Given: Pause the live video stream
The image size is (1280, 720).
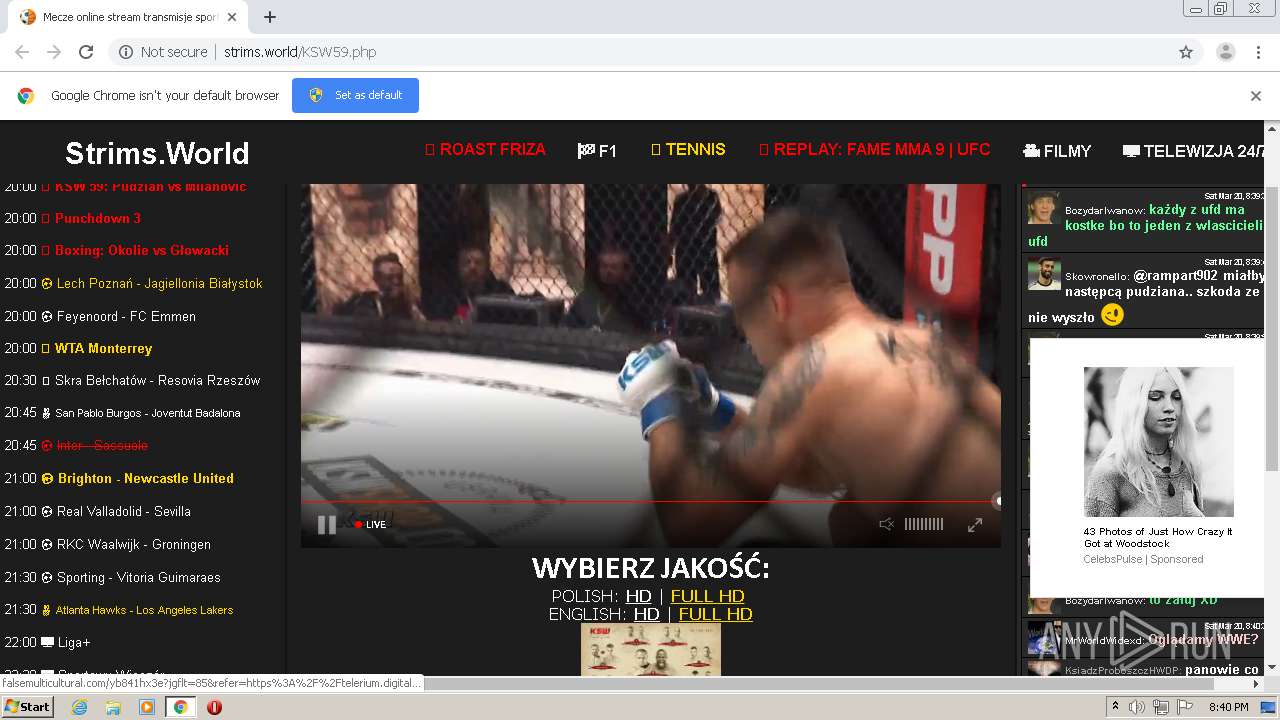Looking at the screenshot, I should coord(327,525).
